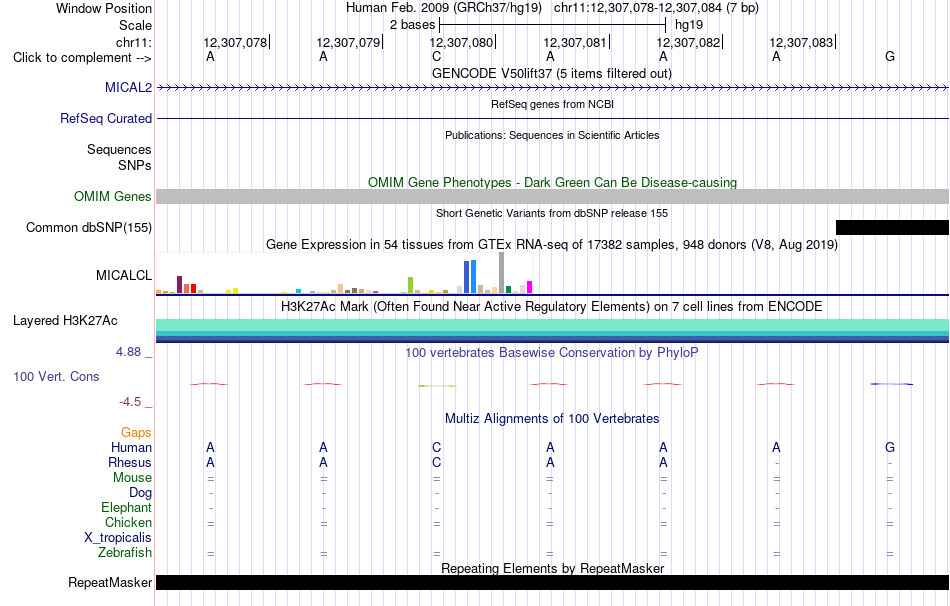Click the turquoise H3K27Ac signal band
Image resolution: width=950 pixels, height=606 pixels.
tap(553, 325)
